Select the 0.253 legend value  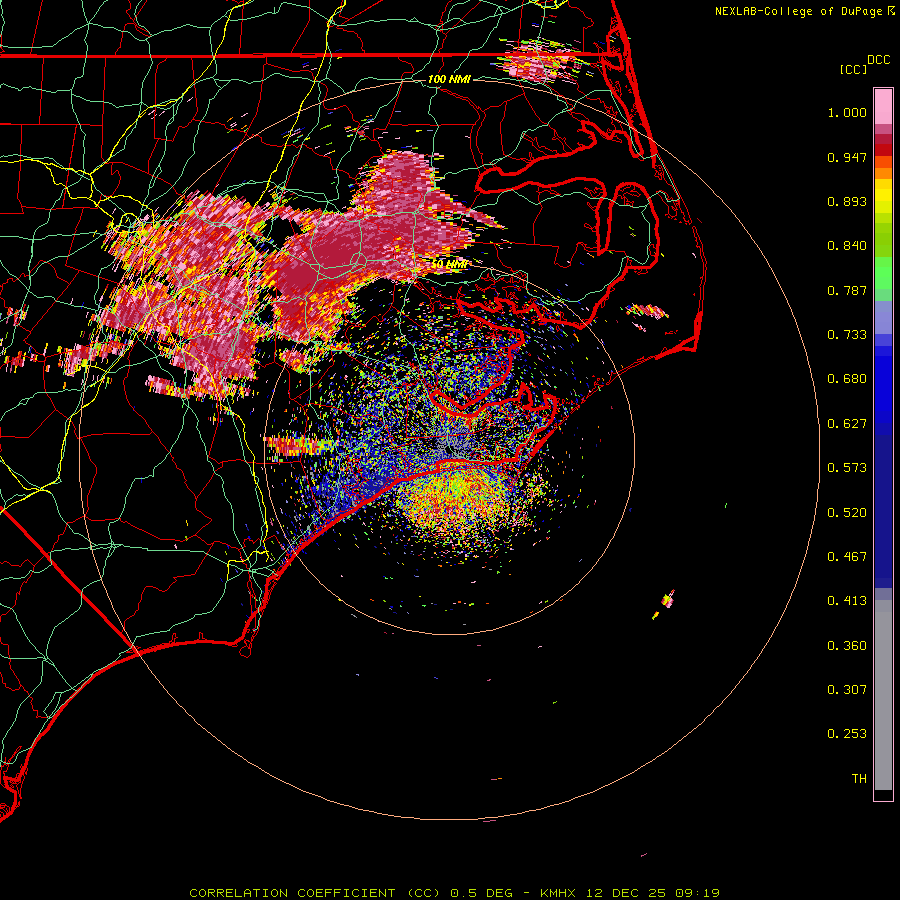coord(847,734)
